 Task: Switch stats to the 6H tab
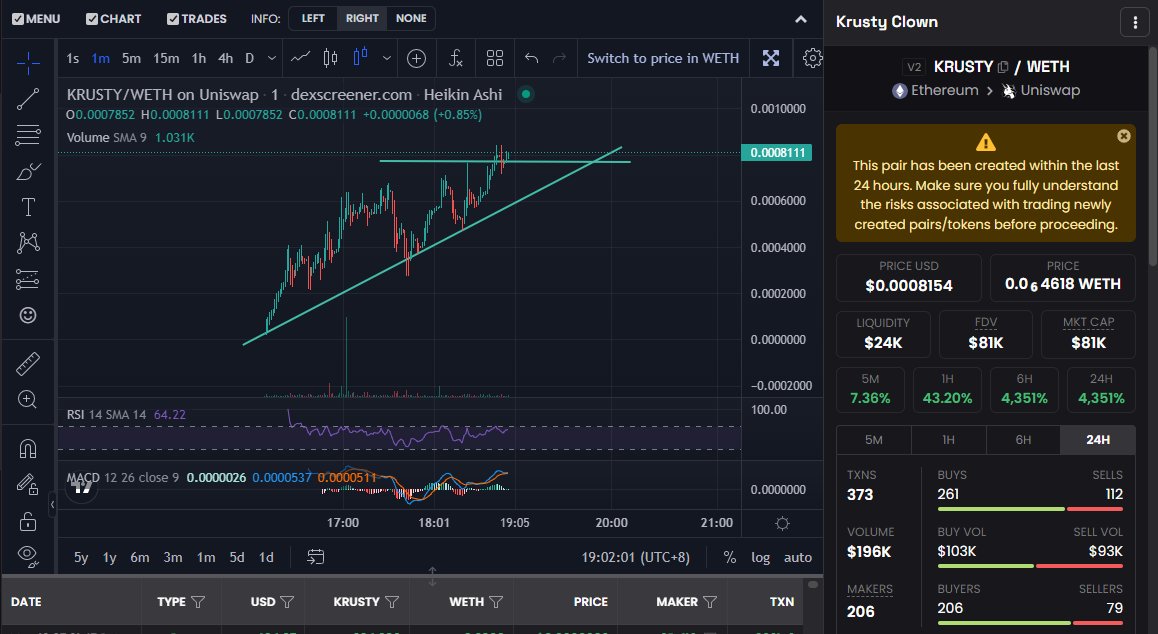pos(1023,440)
